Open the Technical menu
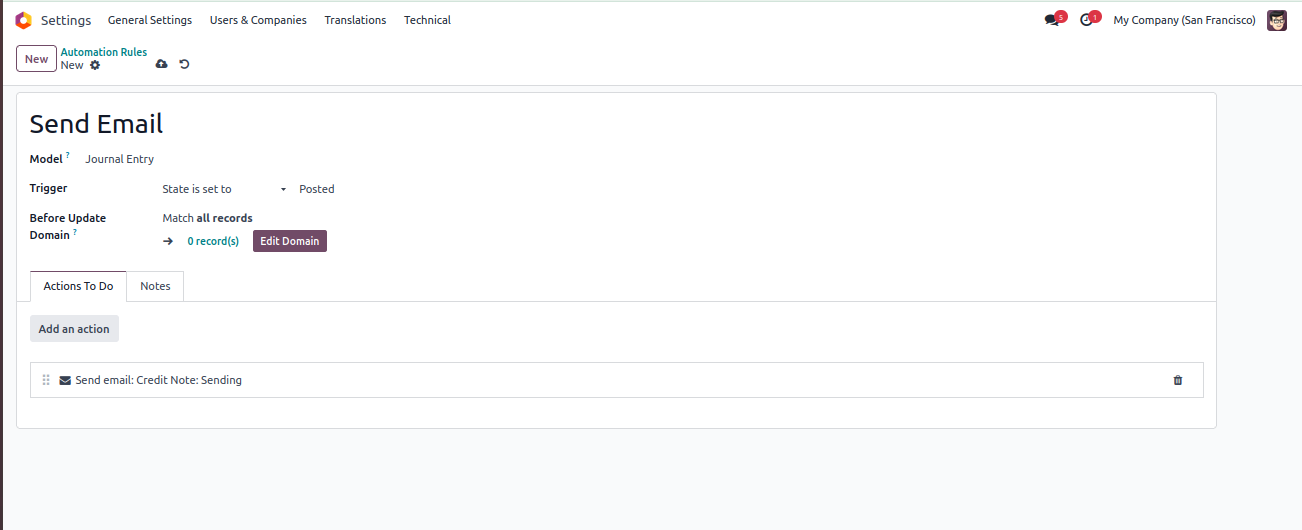The width and height of the screenshot is (1302, 530). (427, 20)
